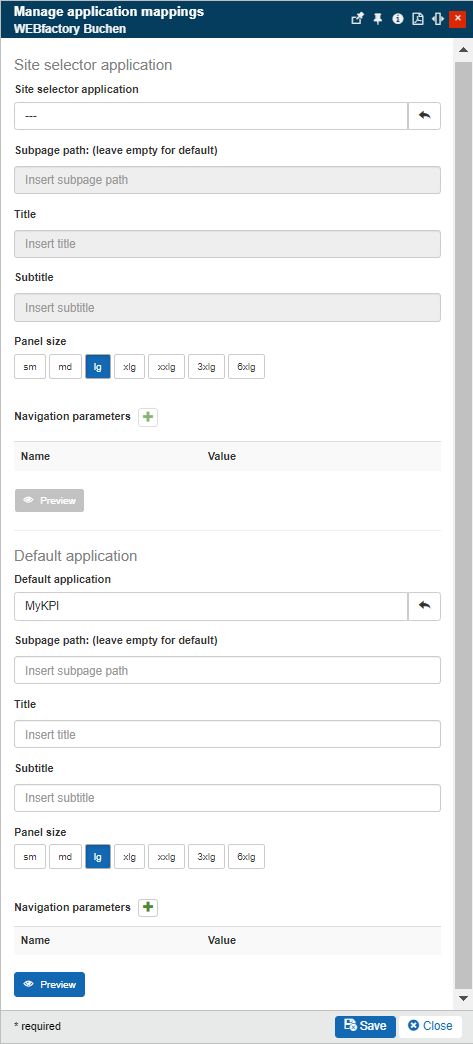Viewport: 473px width, 1044px height.
Task: Click the vertical scrollbar thumb
Action: 463,524
